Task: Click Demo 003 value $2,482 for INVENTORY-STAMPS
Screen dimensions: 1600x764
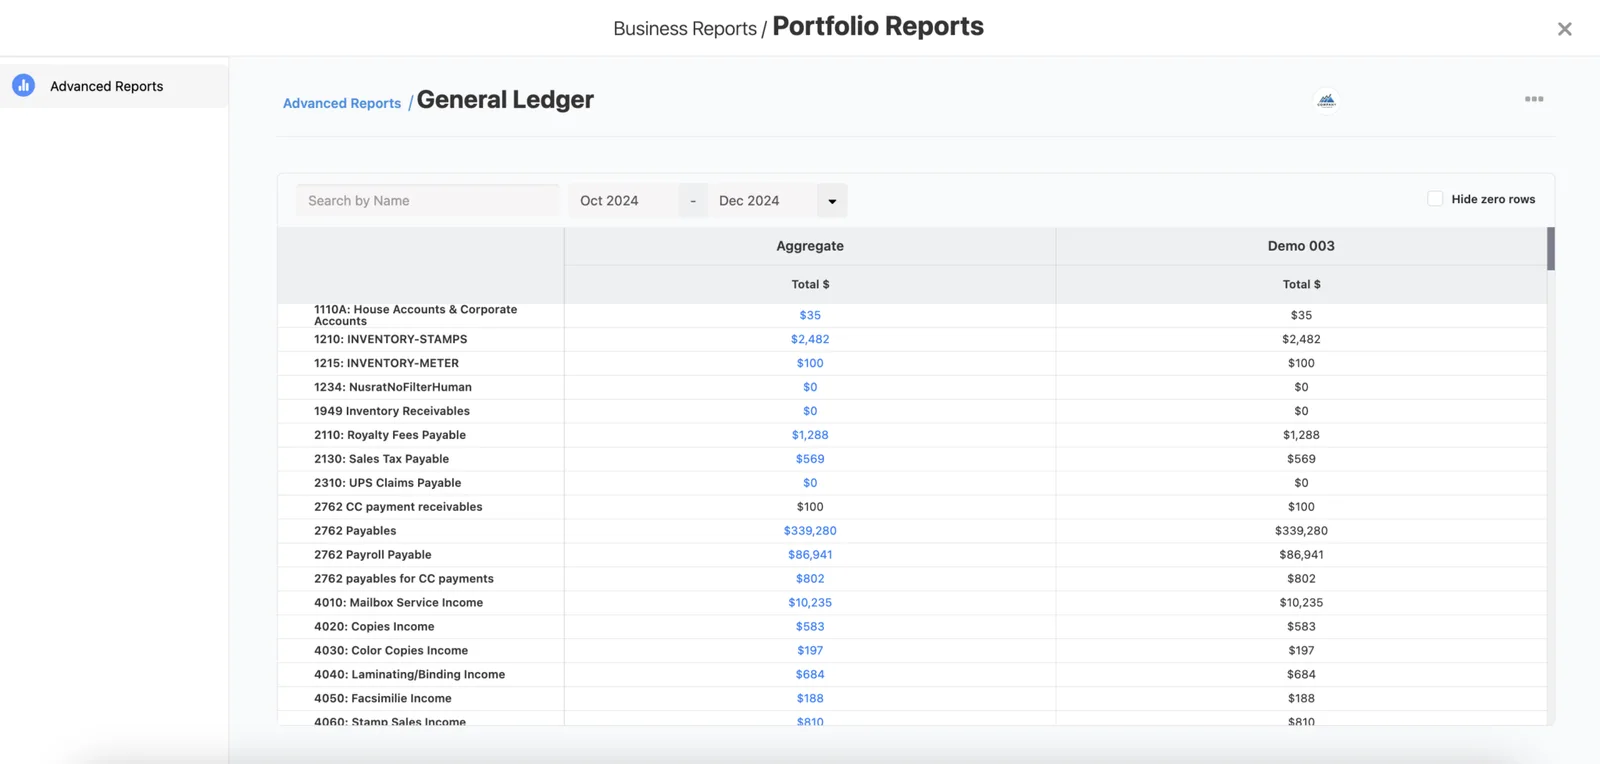Action: (x=1301, y=339)
